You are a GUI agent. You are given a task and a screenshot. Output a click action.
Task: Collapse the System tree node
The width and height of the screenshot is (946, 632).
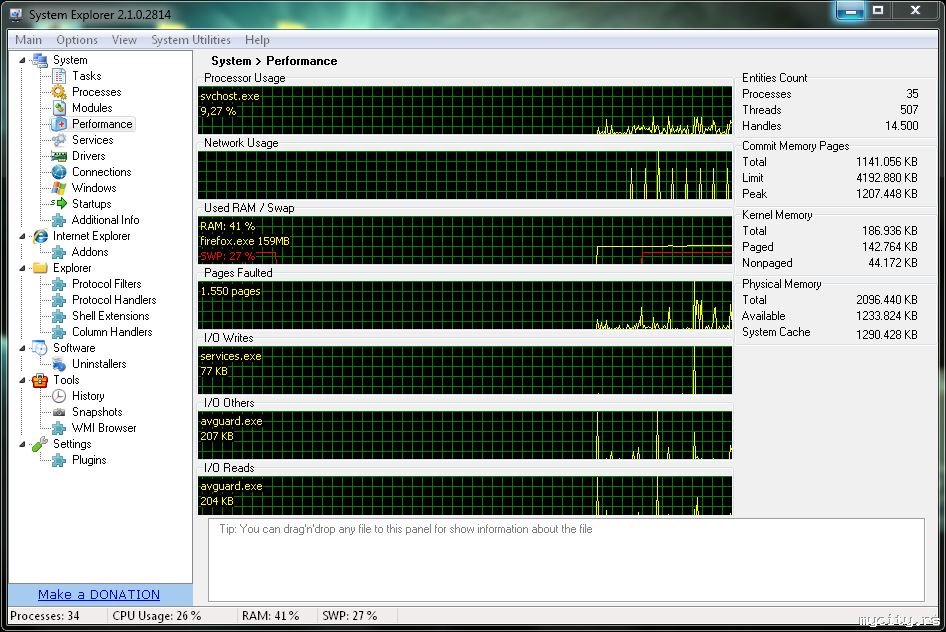pyautogui.click(x=22, y=60)
